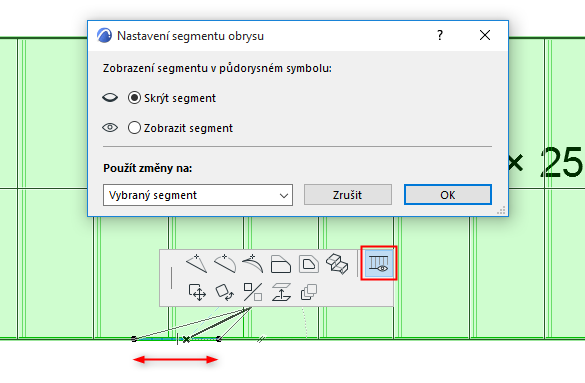Screen dimensions: 585x383
Task: Select the move (drag) tool in pet palette
Action: pos(197,292)
